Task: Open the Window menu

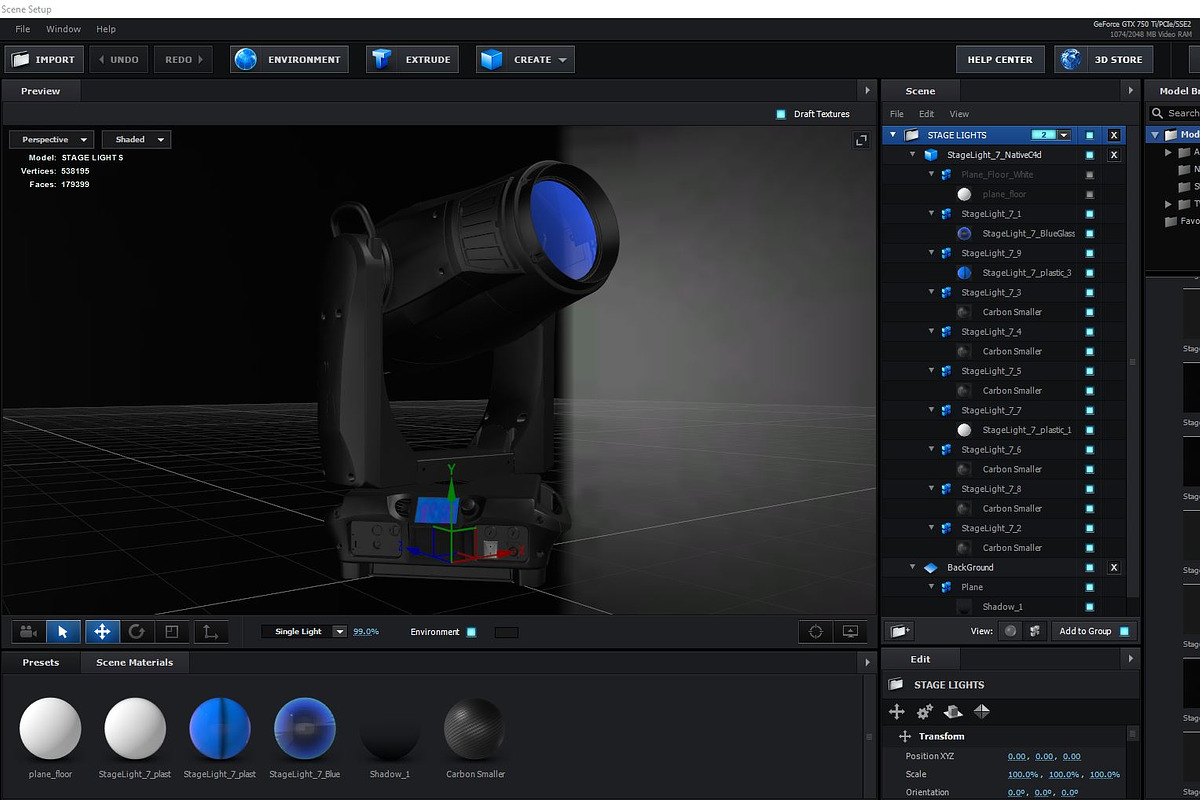Action: 64,29
